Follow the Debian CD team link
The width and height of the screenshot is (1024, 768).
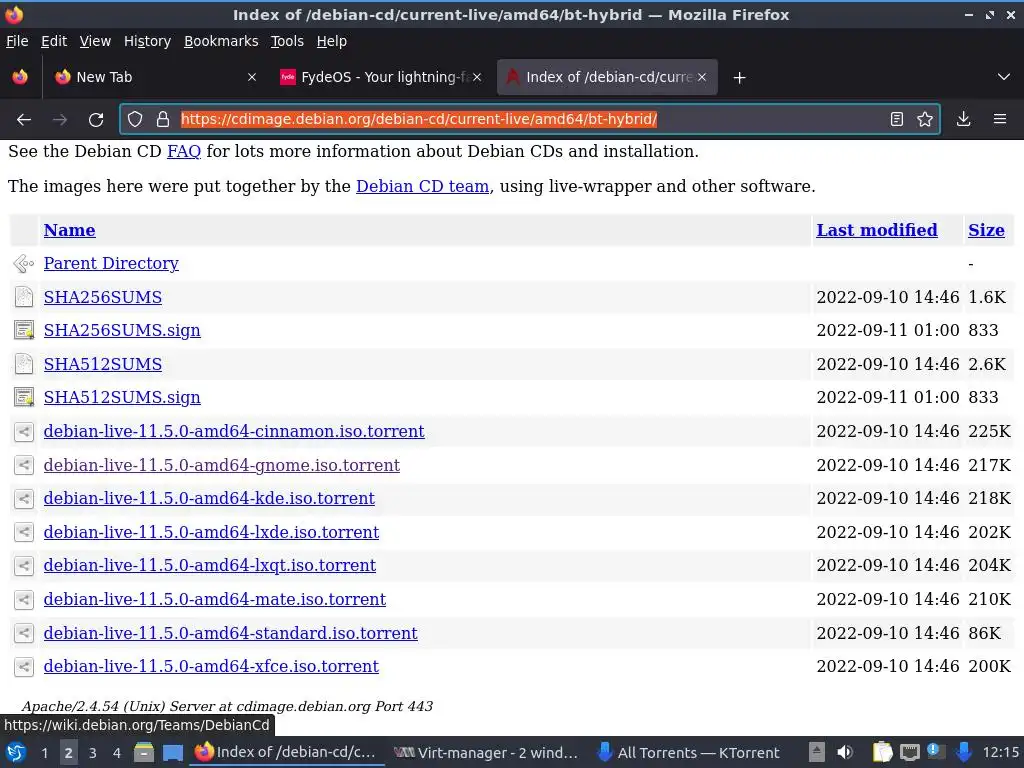coord(423,186)
